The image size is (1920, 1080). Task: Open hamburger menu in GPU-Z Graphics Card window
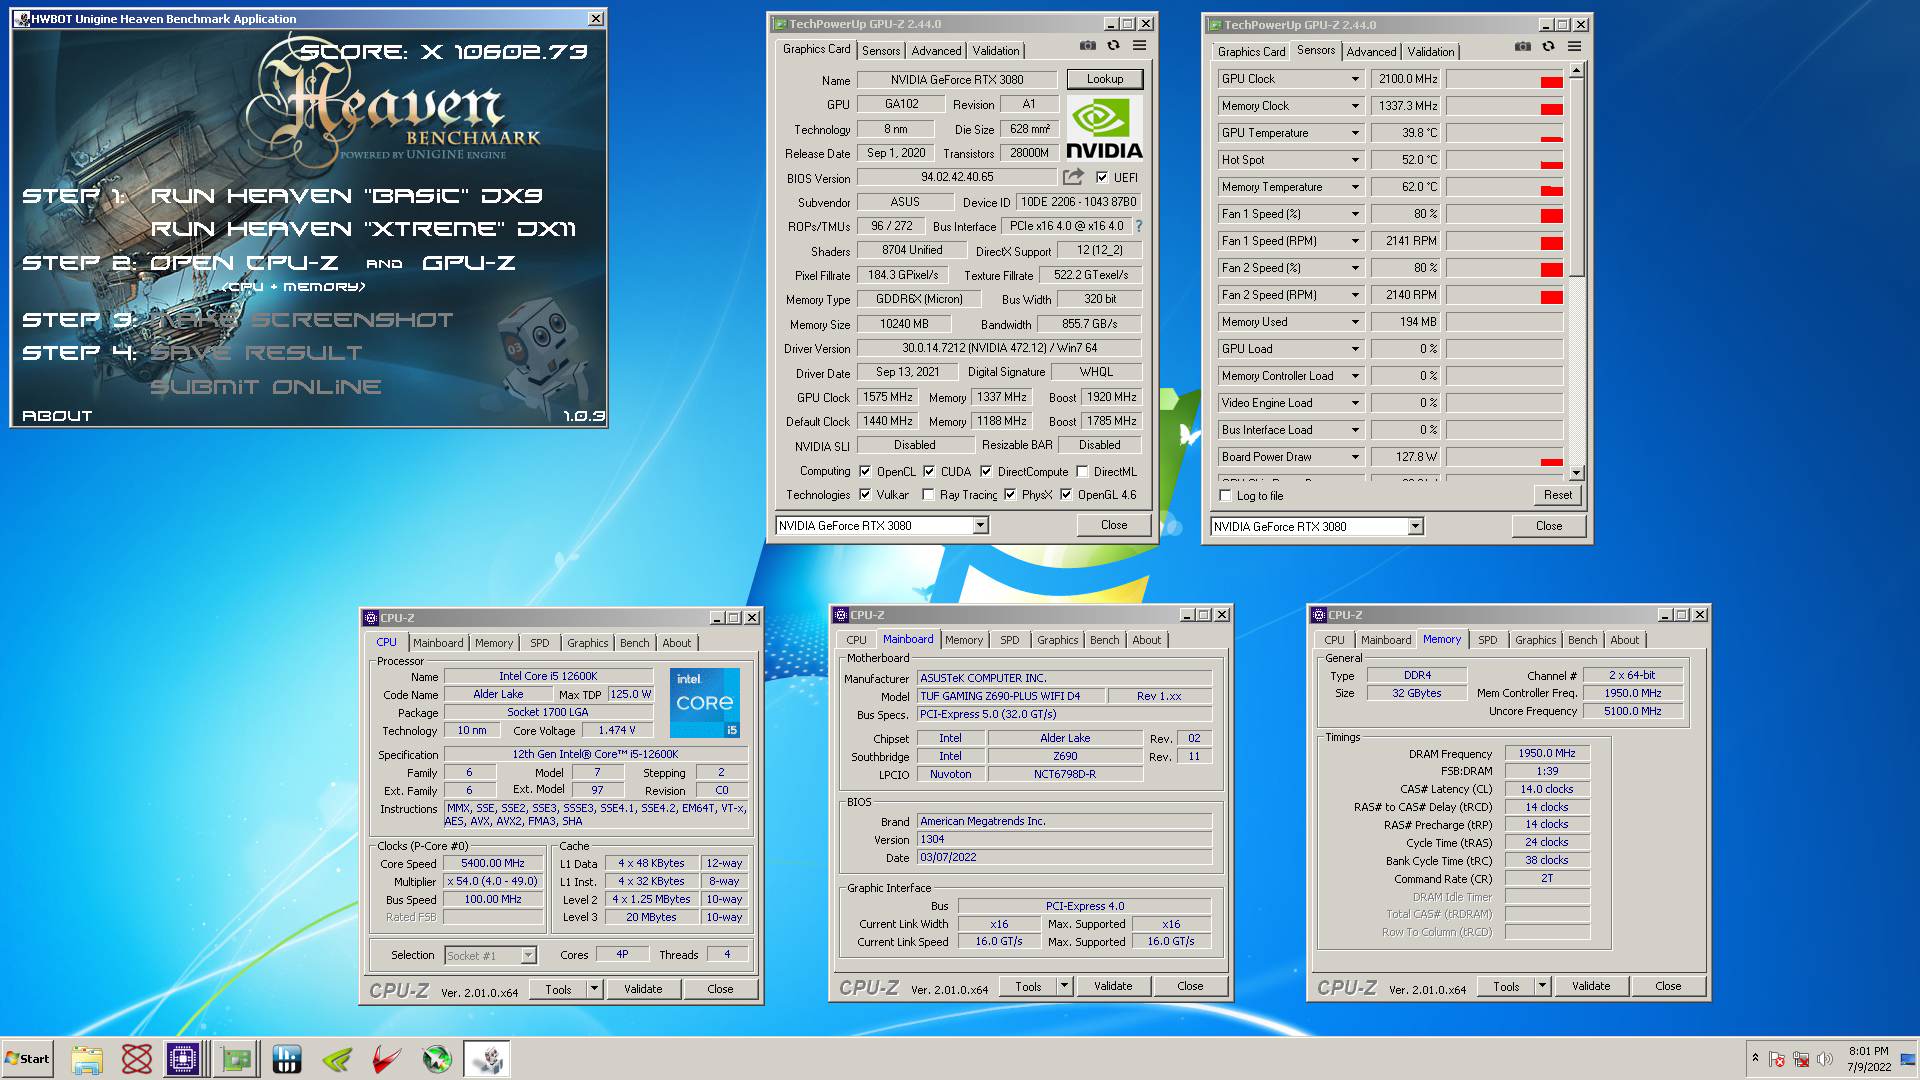1139,46
